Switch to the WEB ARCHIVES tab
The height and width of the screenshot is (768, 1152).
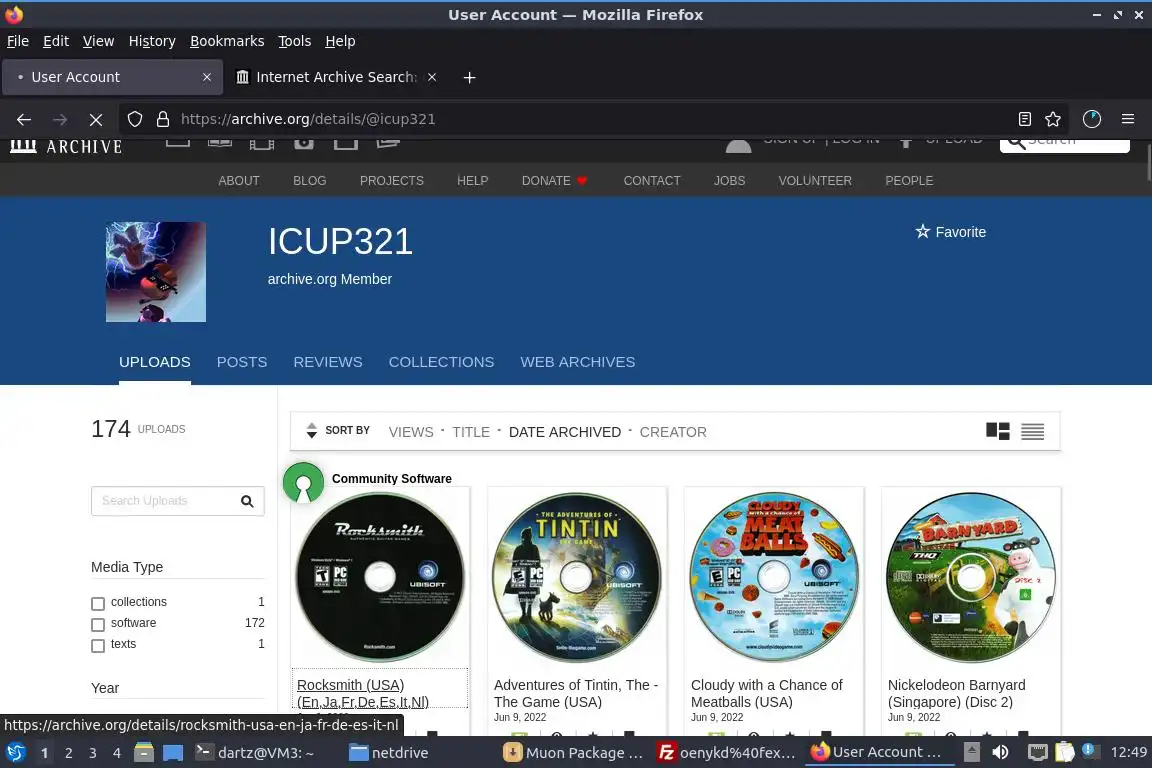coord(577,362)
